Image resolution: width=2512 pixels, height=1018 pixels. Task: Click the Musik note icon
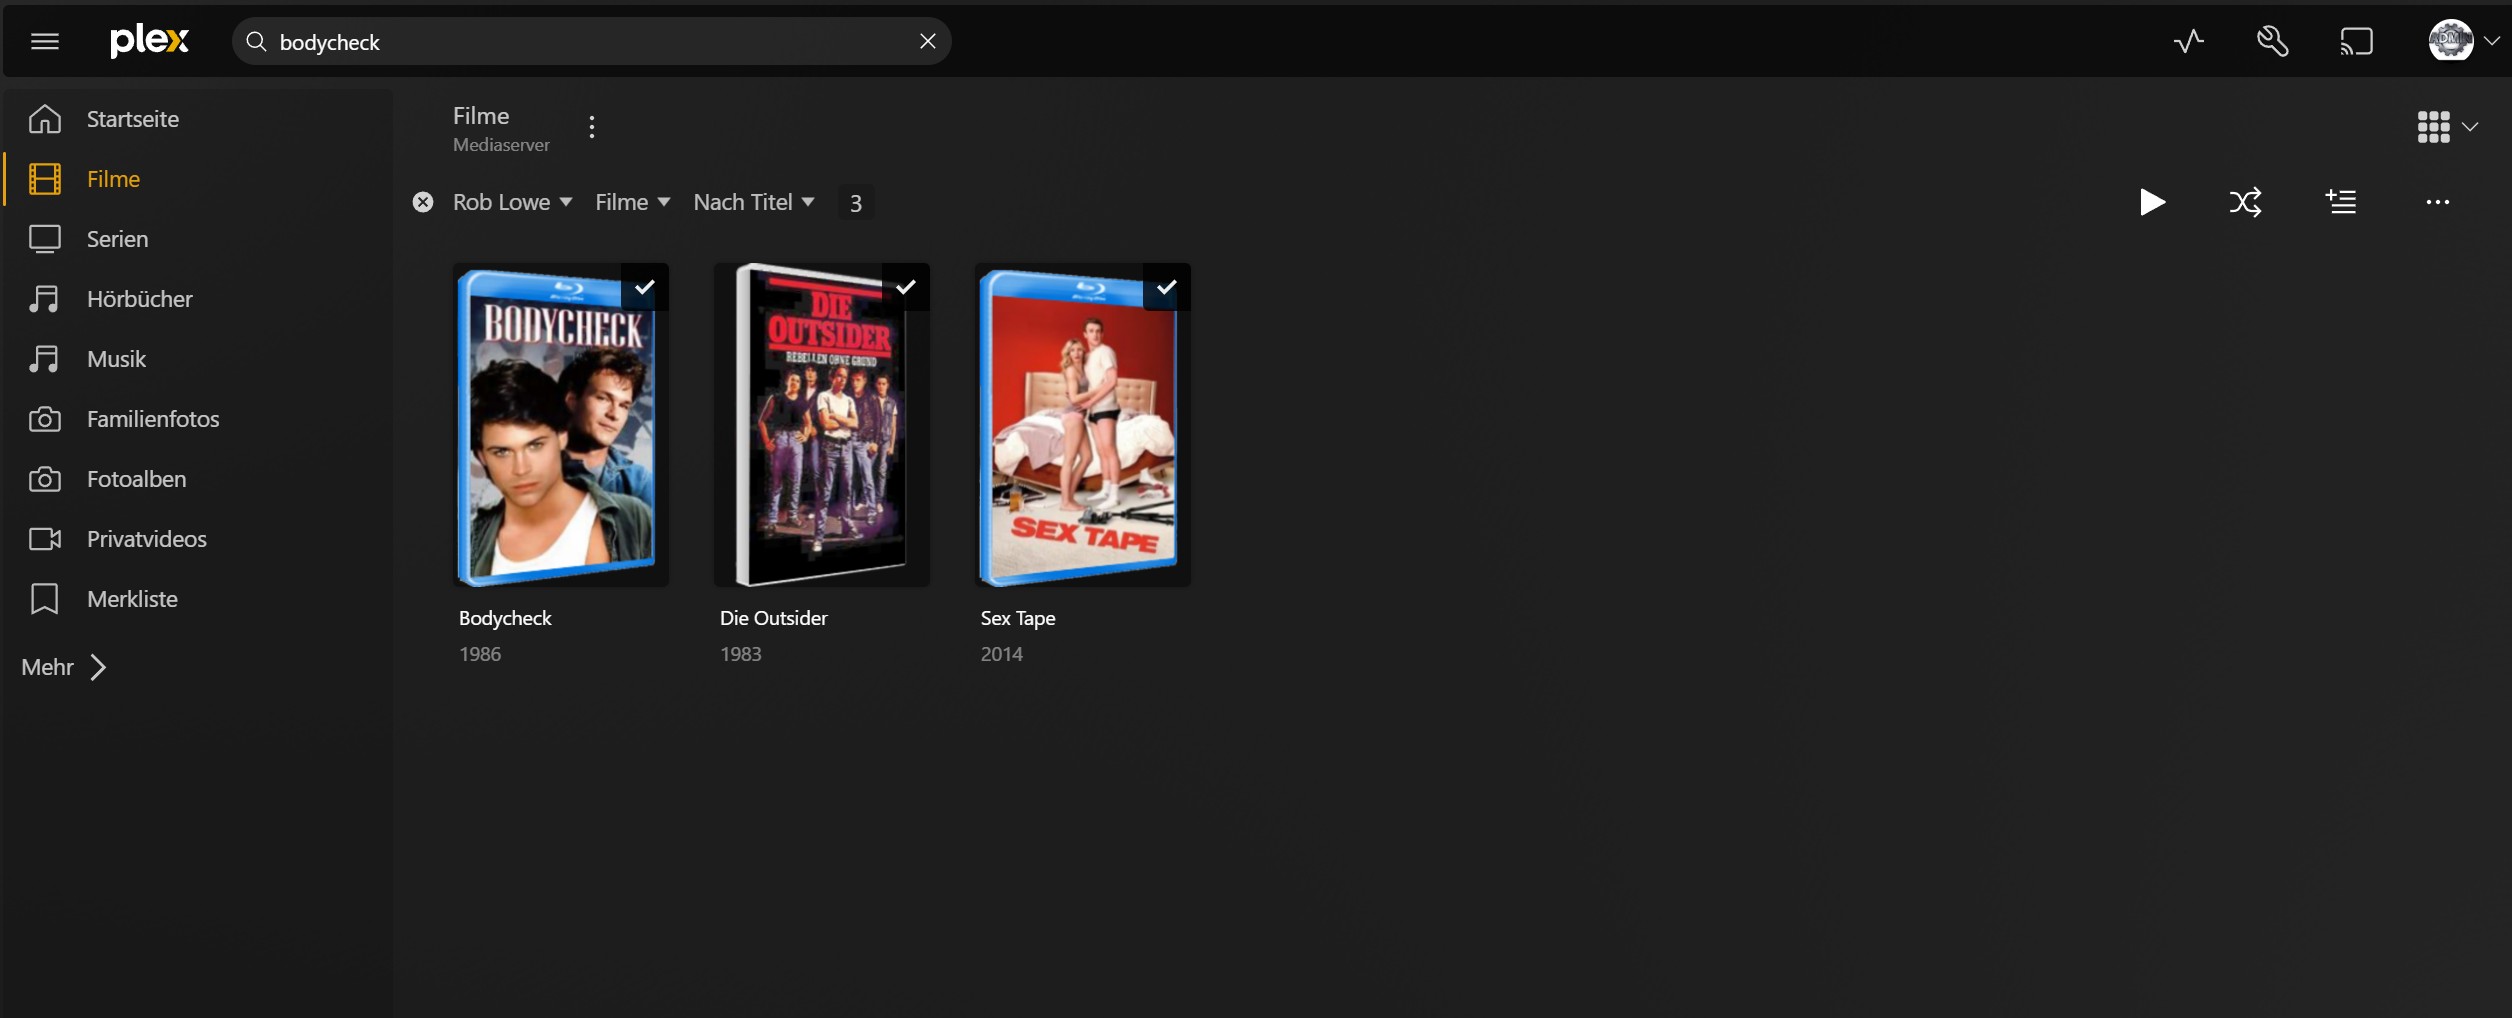coord(45,359)
